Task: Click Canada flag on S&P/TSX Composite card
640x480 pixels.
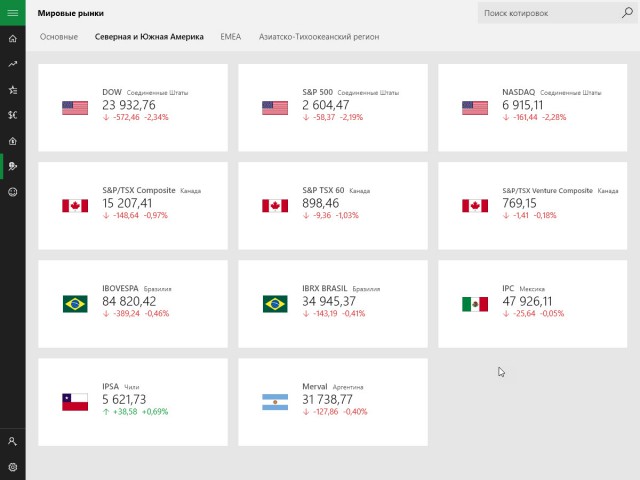Action: (x=75, y=206)
